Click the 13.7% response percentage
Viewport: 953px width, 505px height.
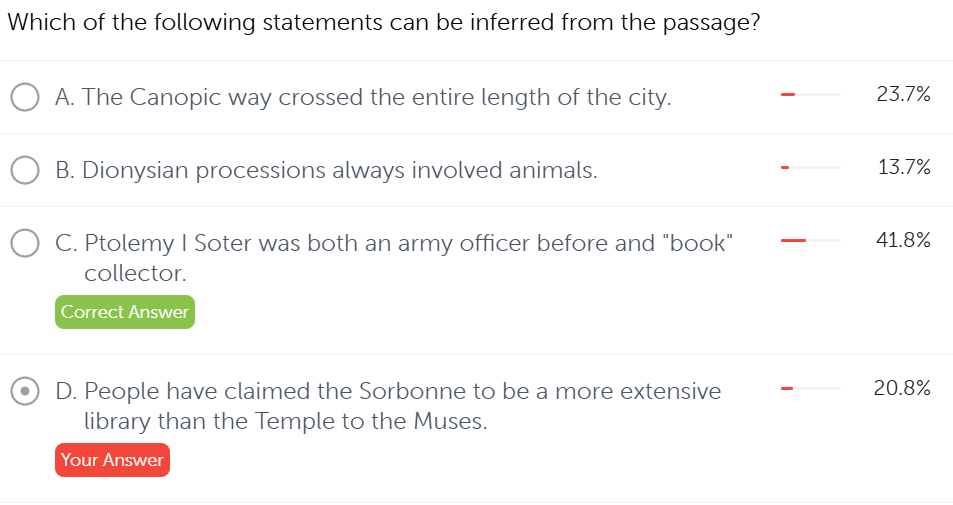click(903, 168)
